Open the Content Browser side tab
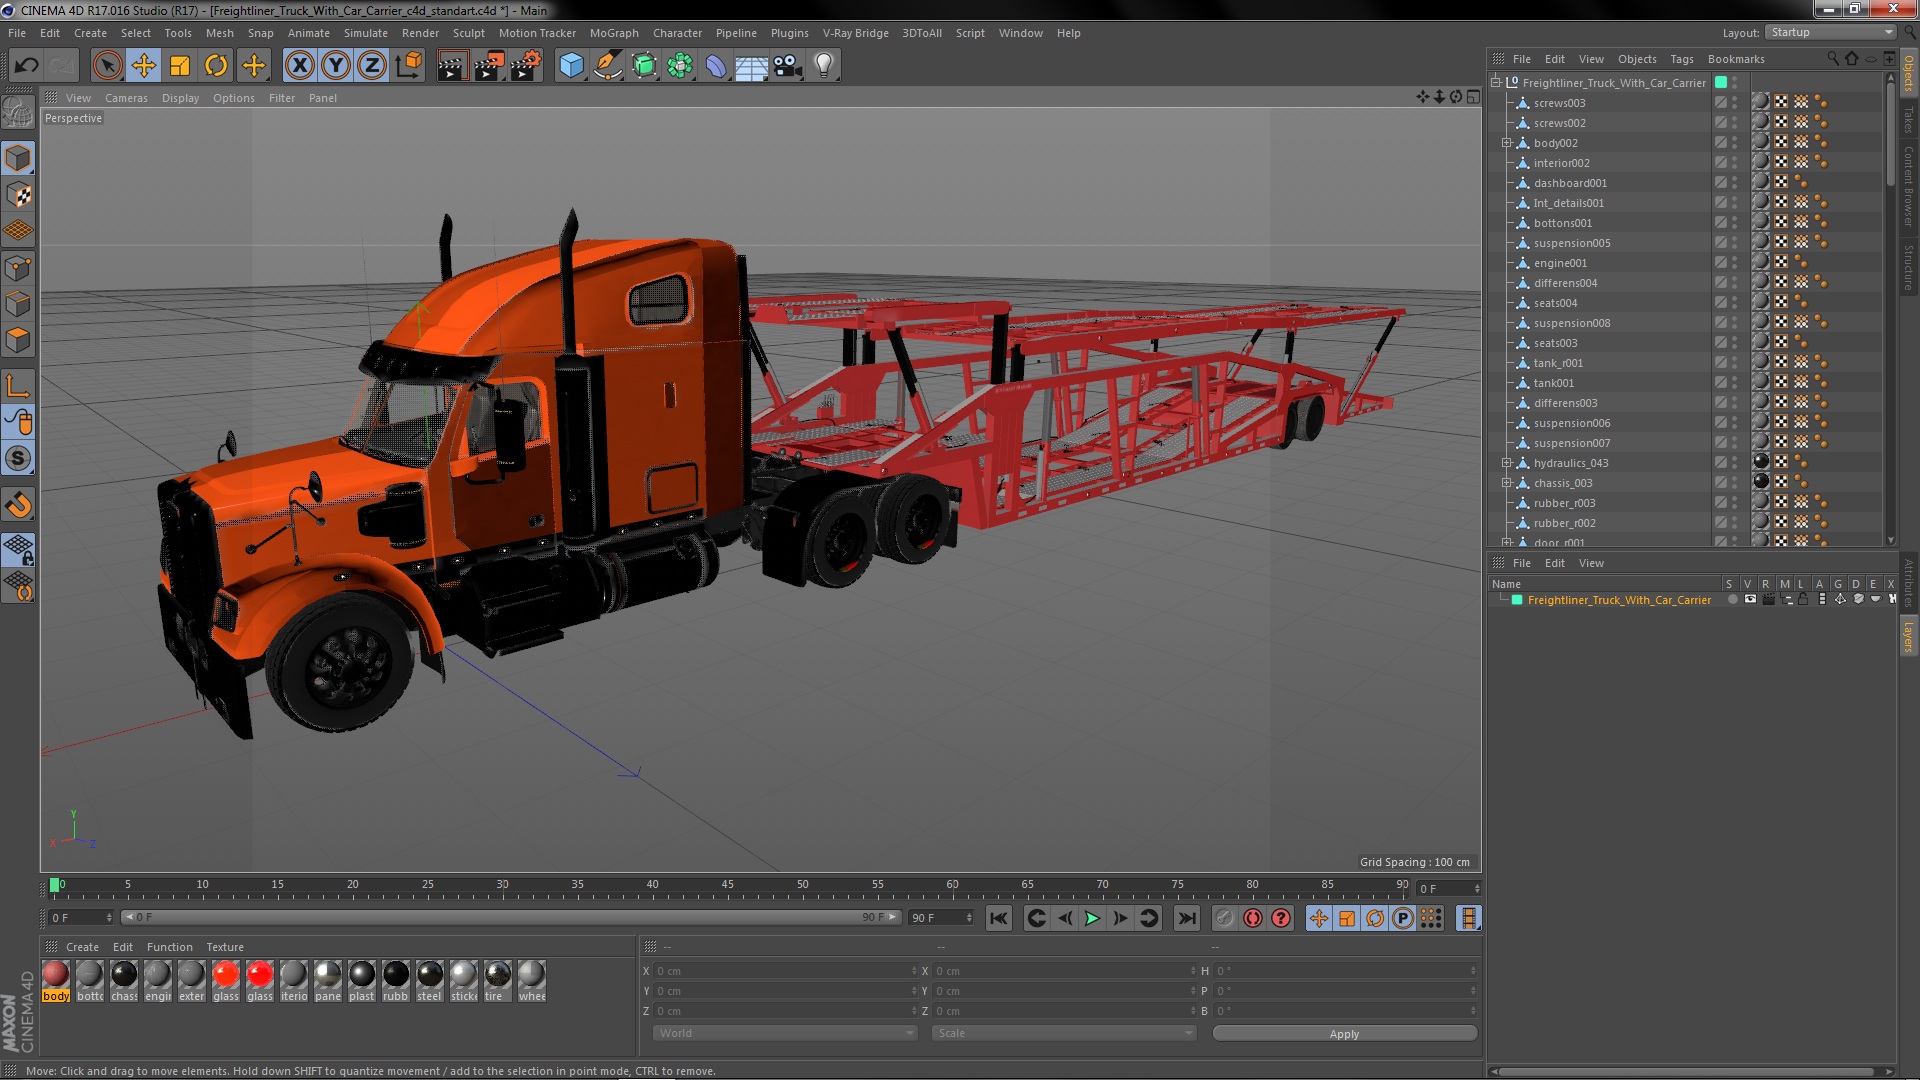1920x1080 pixels. click(1908, 186)
